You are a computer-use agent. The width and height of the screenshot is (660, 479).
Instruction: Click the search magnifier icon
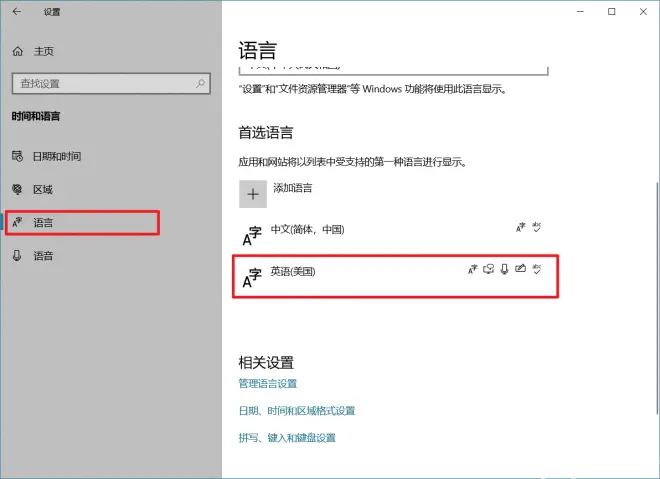coord(200,83)
